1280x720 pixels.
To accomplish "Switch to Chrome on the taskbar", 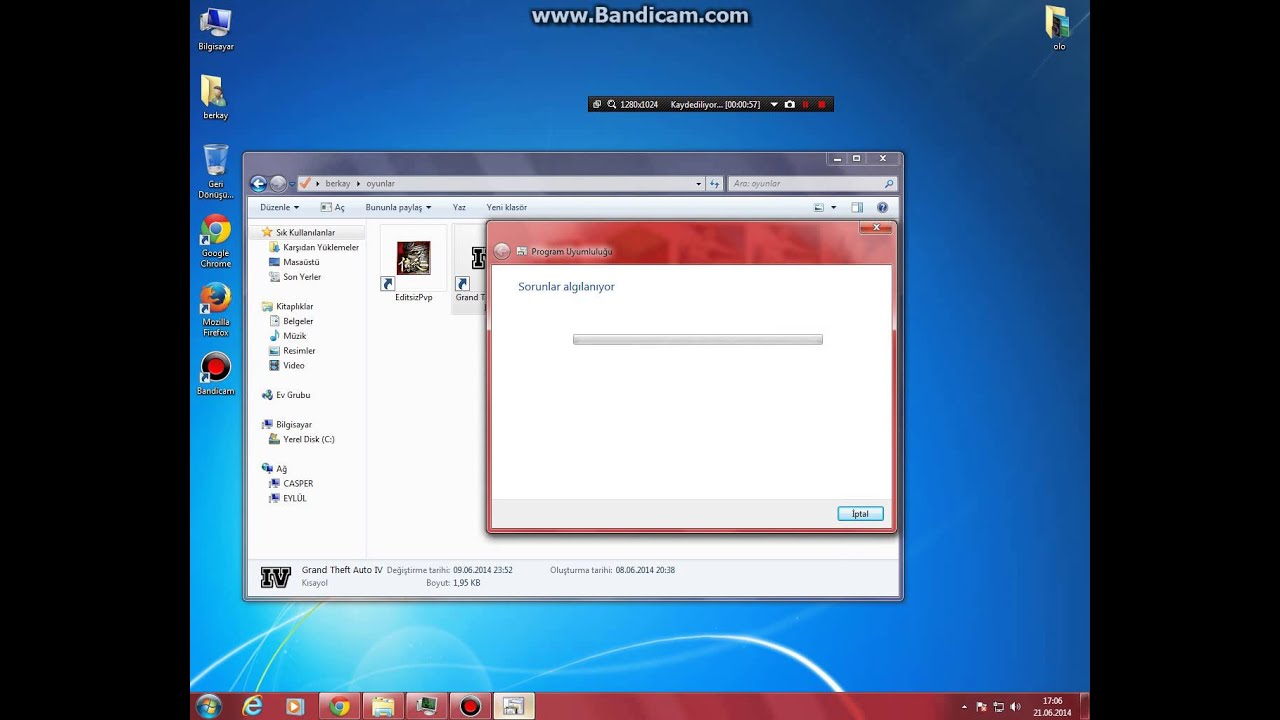I will [339, 706].
